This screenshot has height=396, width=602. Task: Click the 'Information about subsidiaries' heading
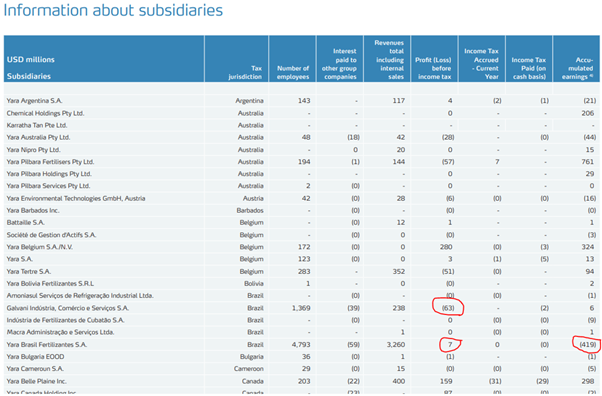point(113,11)
